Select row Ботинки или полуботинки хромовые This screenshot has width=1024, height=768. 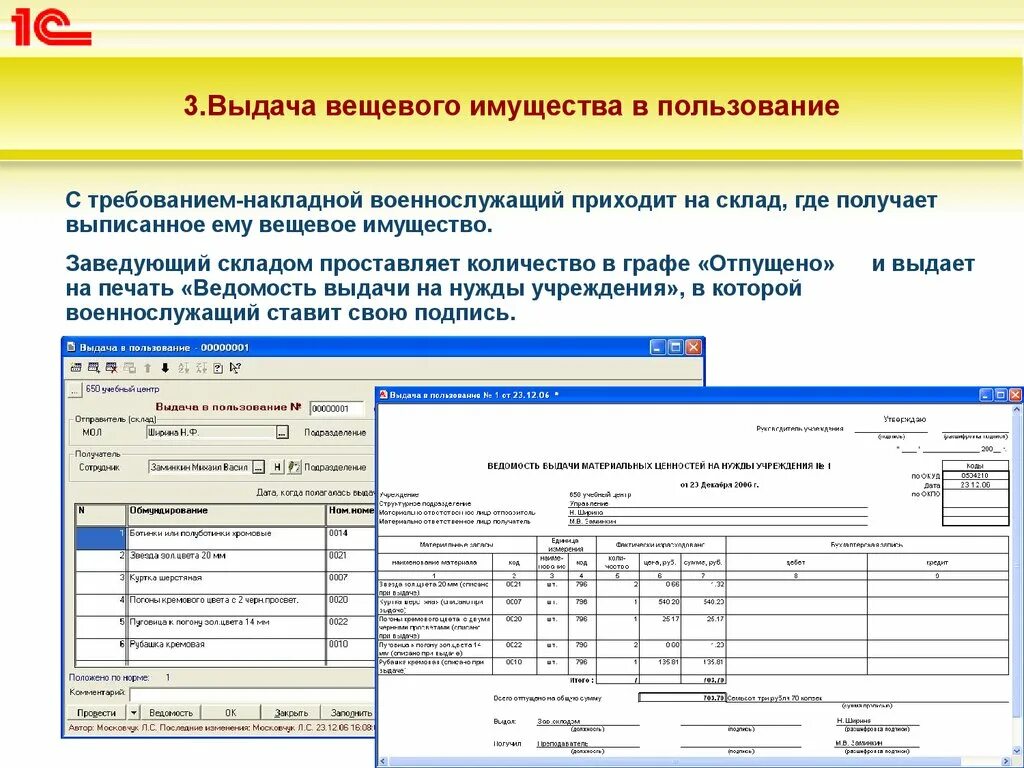point(225,537)
